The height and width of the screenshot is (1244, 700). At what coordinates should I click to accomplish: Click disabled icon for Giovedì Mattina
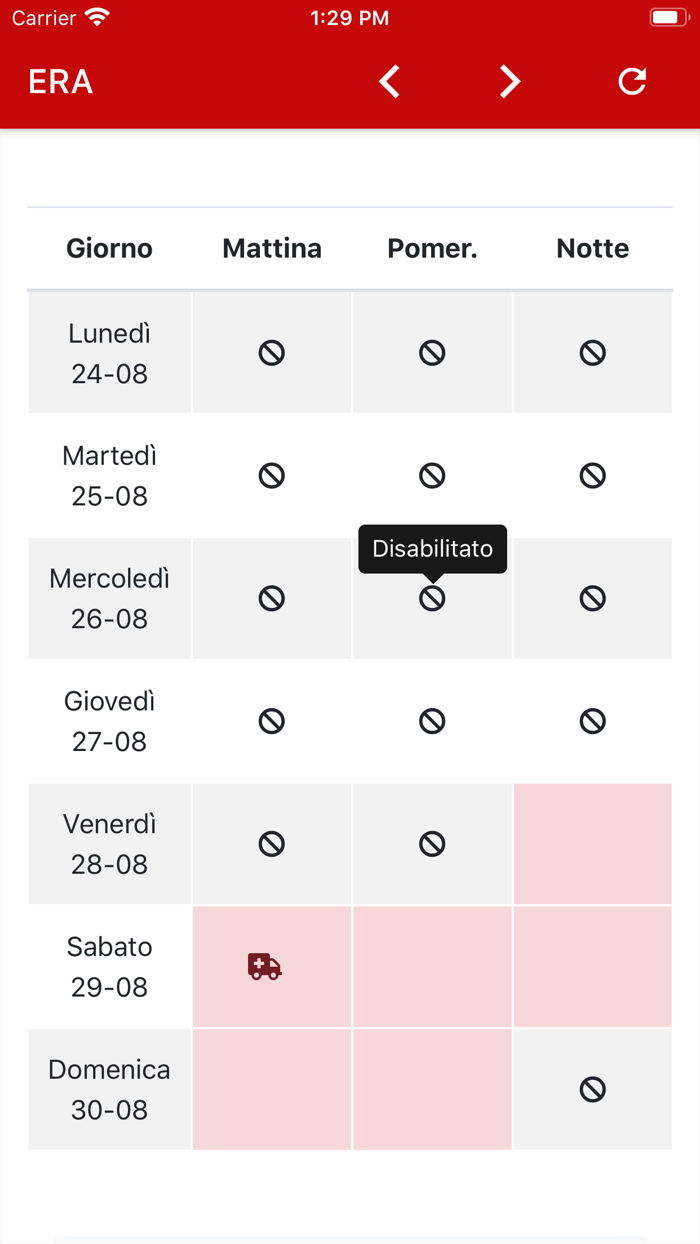click(x=272, y=721)
